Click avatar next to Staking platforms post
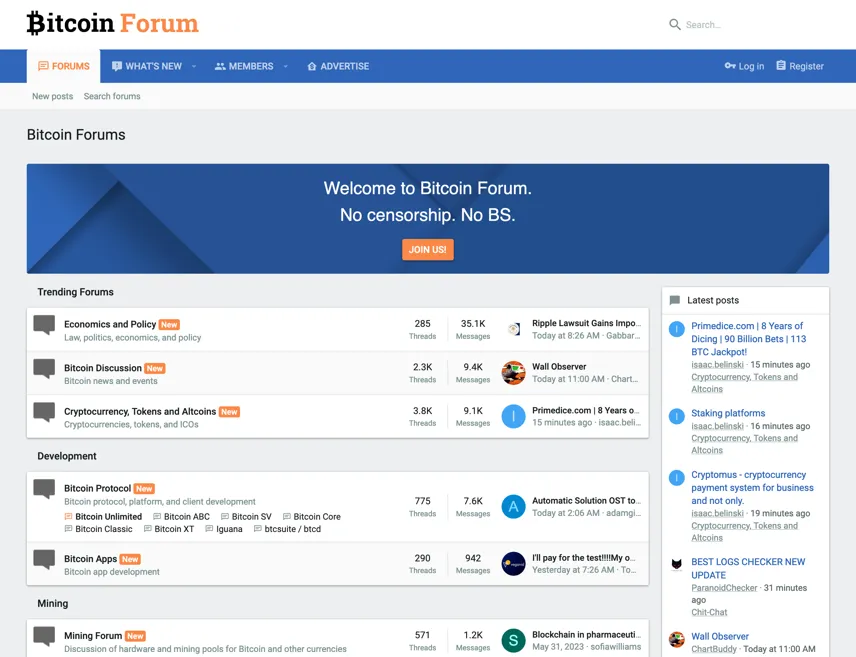This screenshot has width=856, height=657. click(x=676, y=416)
